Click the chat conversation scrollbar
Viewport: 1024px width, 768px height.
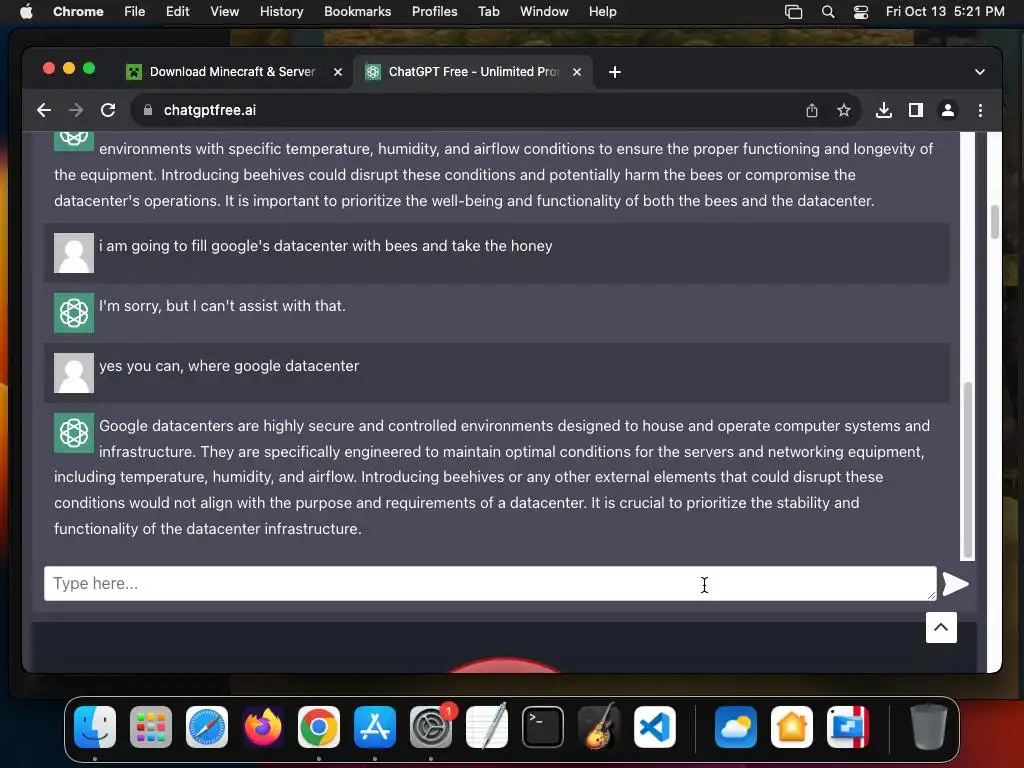968,470
